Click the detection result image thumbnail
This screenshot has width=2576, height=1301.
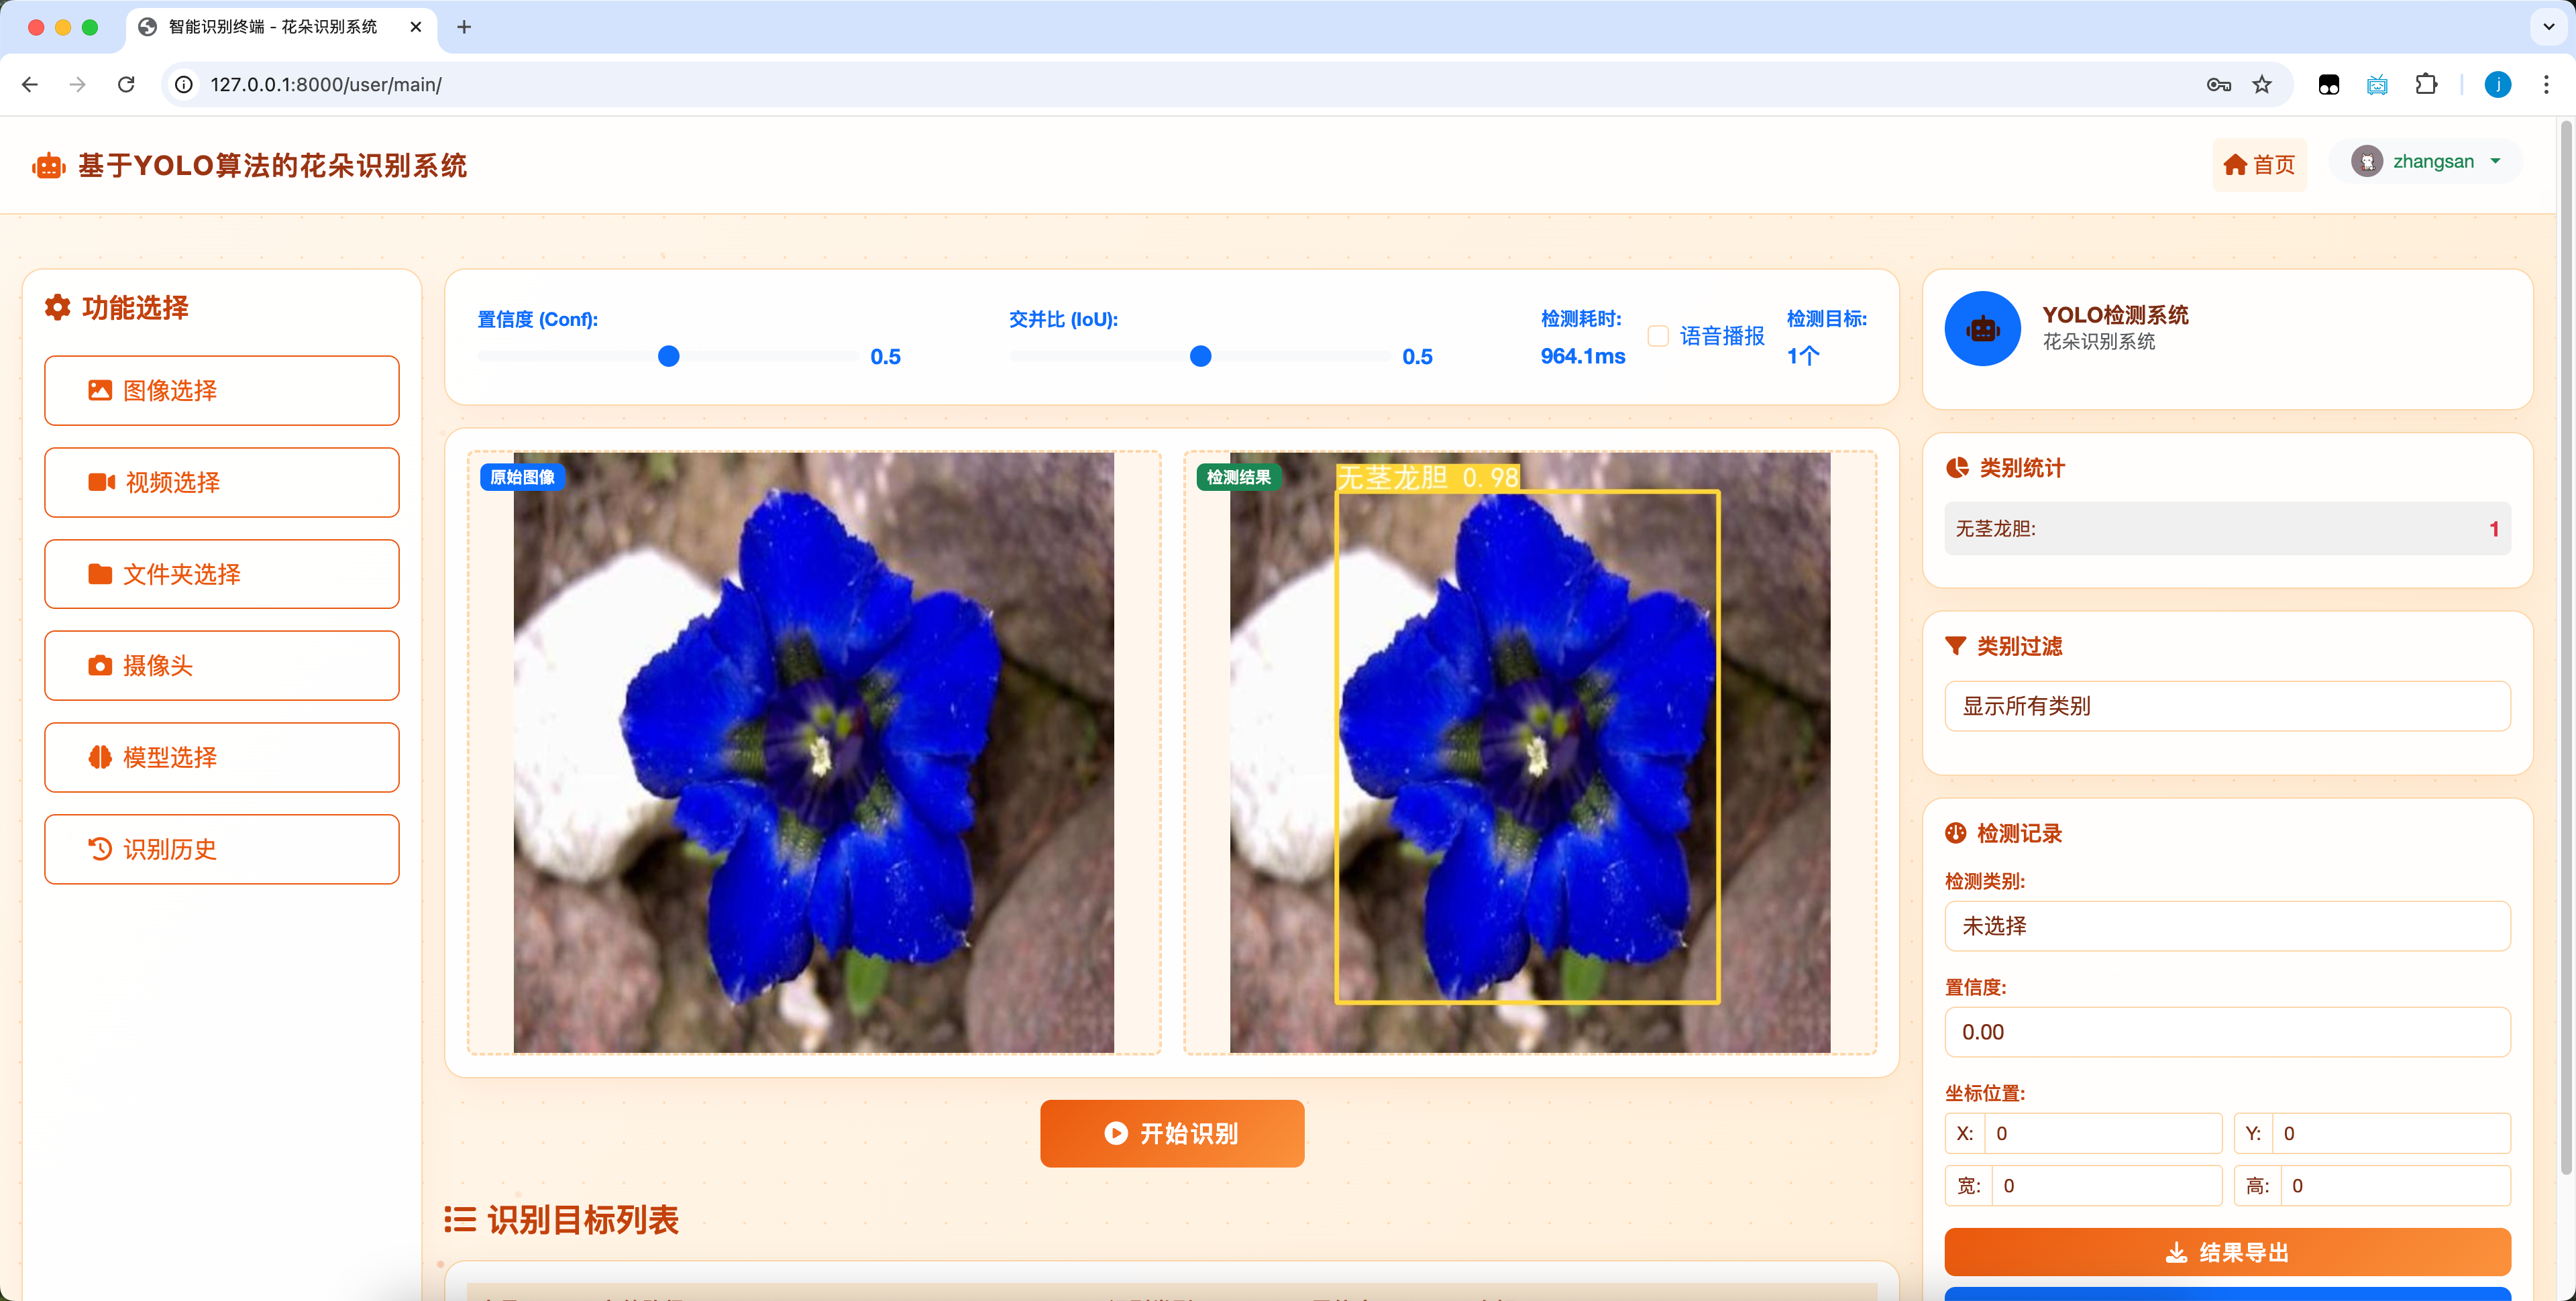[1529, 752]
